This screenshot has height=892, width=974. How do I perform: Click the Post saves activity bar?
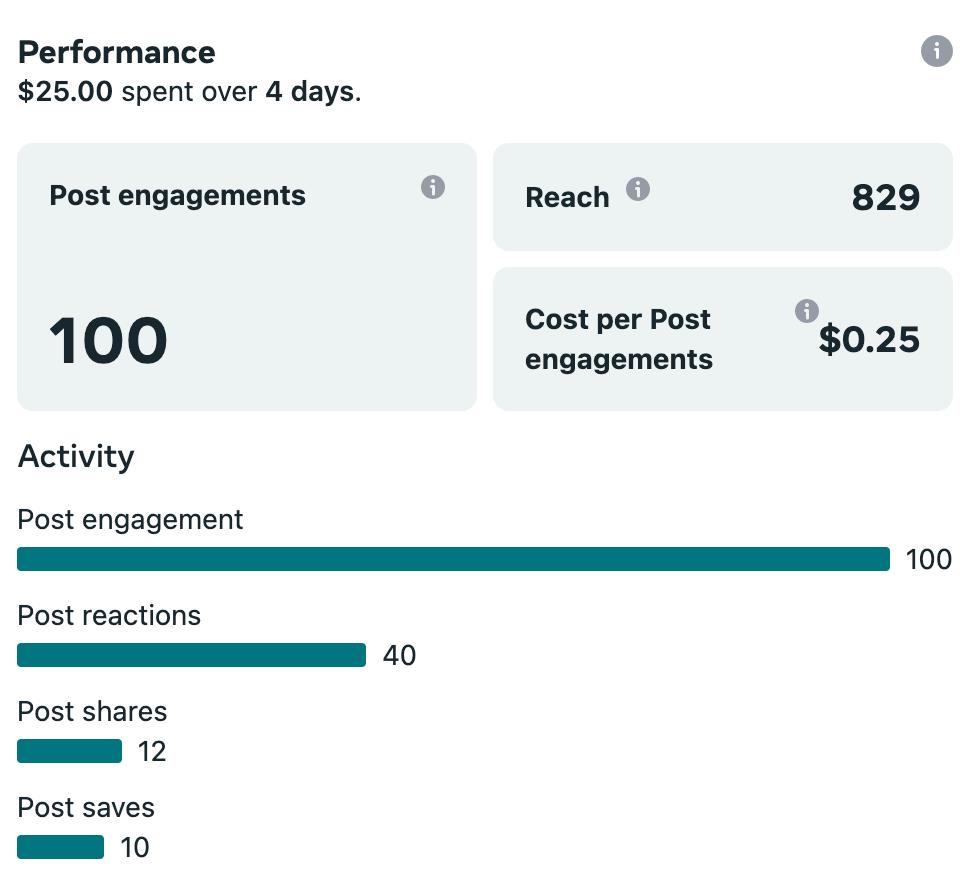pyautogui.click(x=60, y=847)
